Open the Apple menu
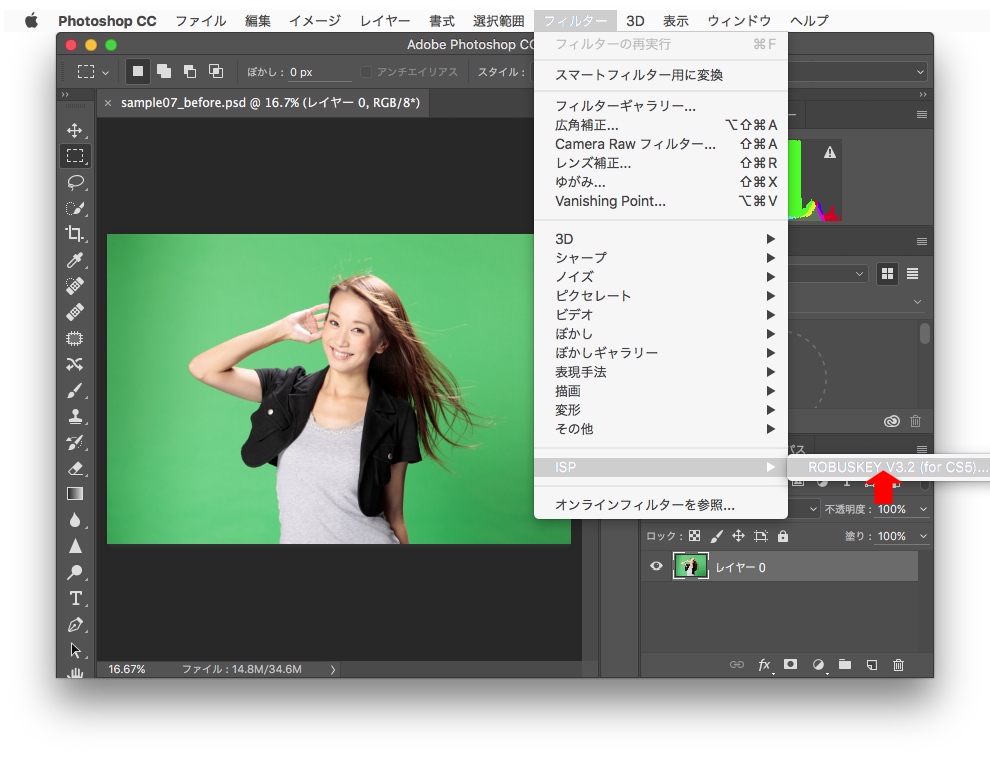The width and height of the screenshot is (990, 758). [x=31, y=21]
